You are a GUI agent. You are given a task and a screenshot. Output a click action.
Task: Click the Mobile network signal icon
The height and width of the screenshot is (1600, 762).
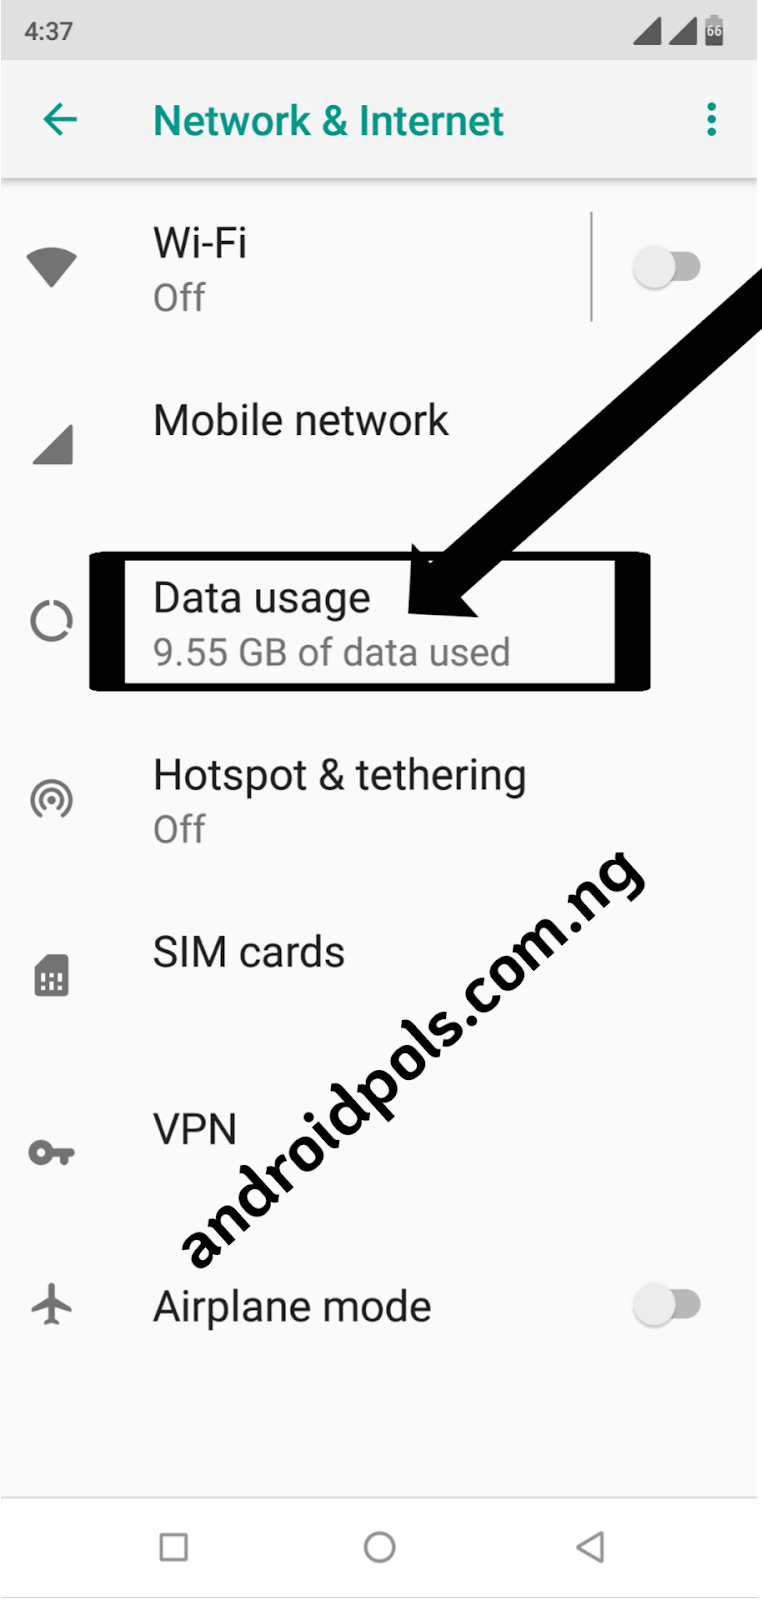[53, 445]
